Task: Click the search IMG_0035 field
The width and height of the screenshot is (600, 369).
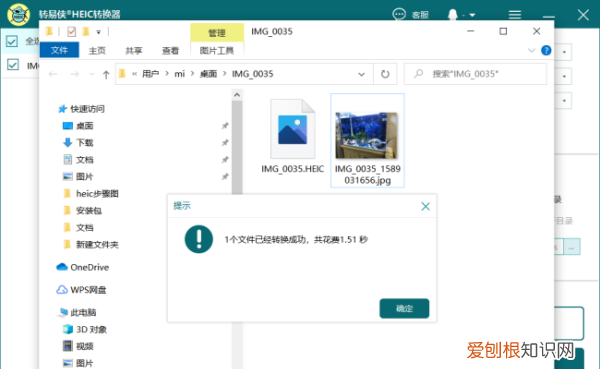Action: point(475,74)
